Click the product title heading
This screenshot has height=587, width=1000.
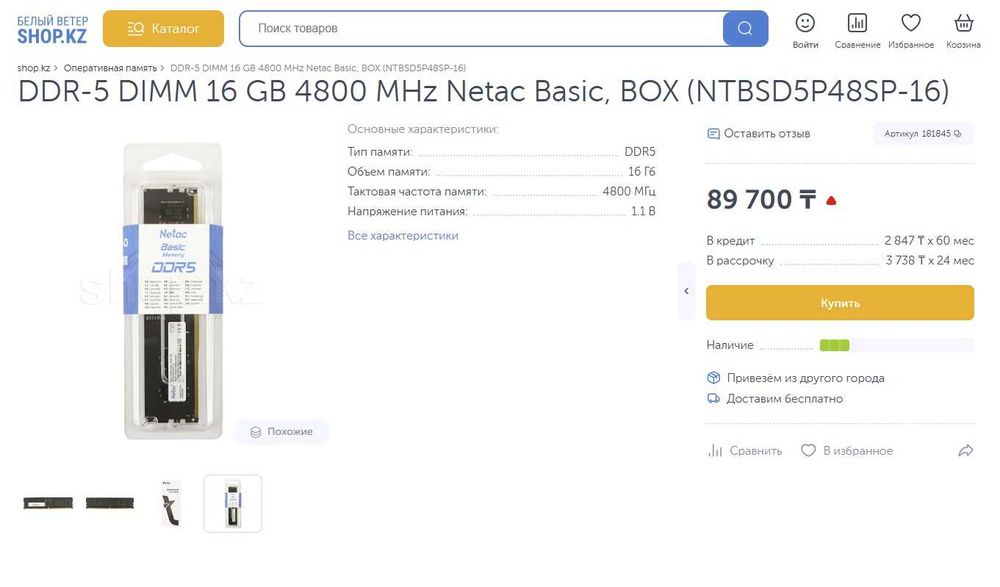click(x=483, y=92)
